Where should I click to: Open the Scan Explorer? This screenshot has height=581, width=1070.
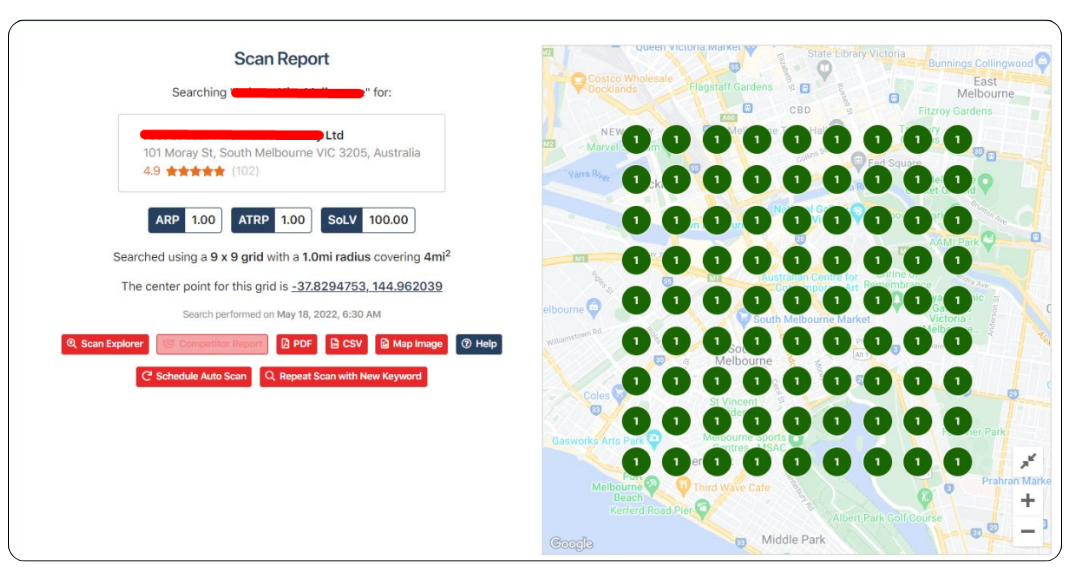(105, 344)
